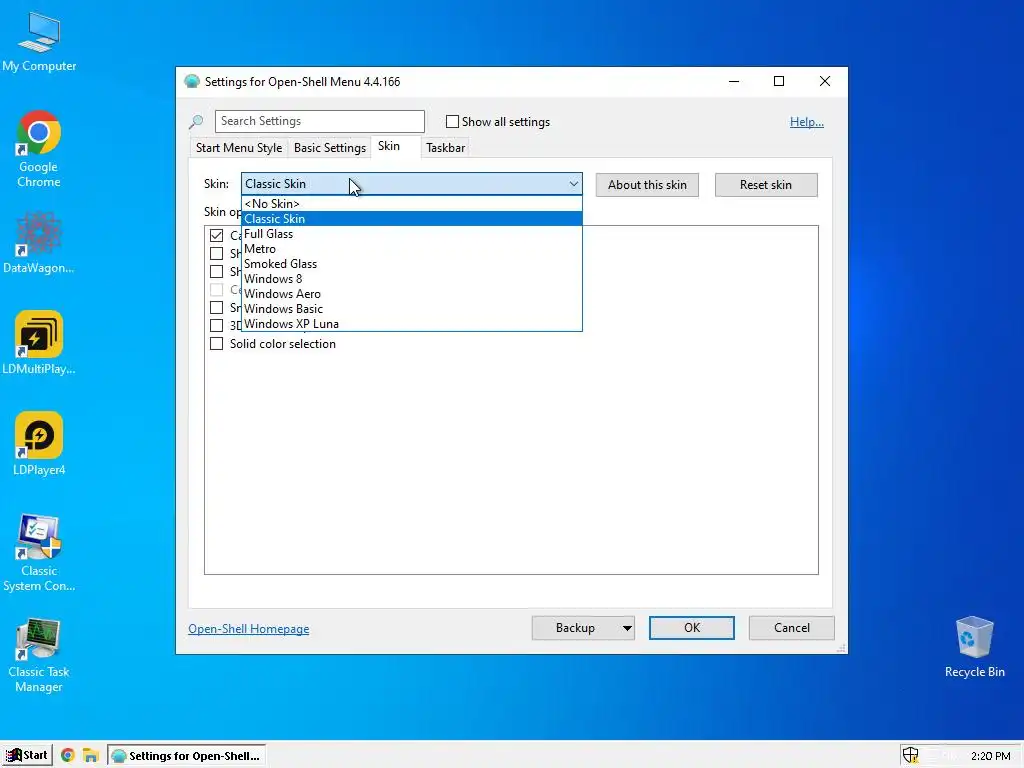Close the Open-Shell settings window
Image resolution: width=1024 pixels, height=768 pixels.
pyautogui.click(x=825, y=81)
